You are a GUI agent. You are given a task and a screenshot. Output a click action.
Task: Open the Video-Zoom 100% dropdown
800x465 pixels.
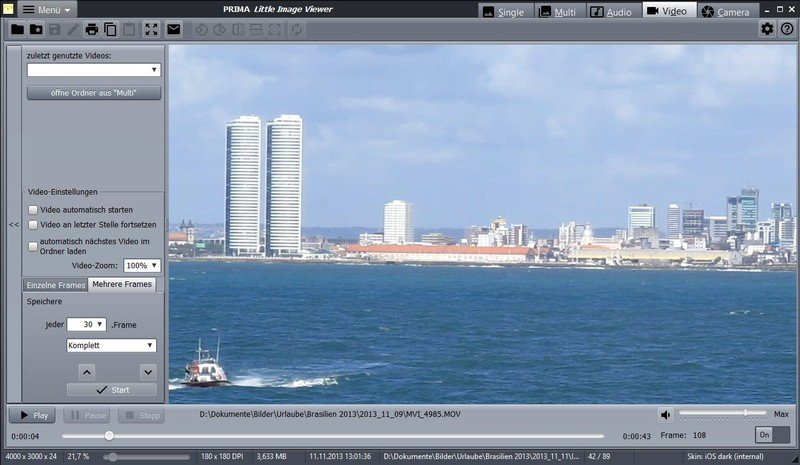[x=142, y=265]
